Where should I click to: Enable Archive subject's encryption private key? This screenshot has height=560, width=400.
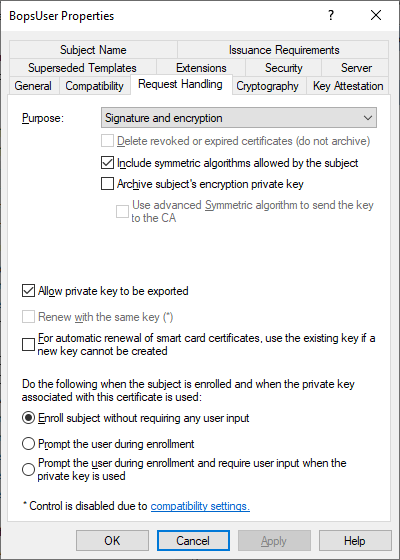(x=107, y=184)
